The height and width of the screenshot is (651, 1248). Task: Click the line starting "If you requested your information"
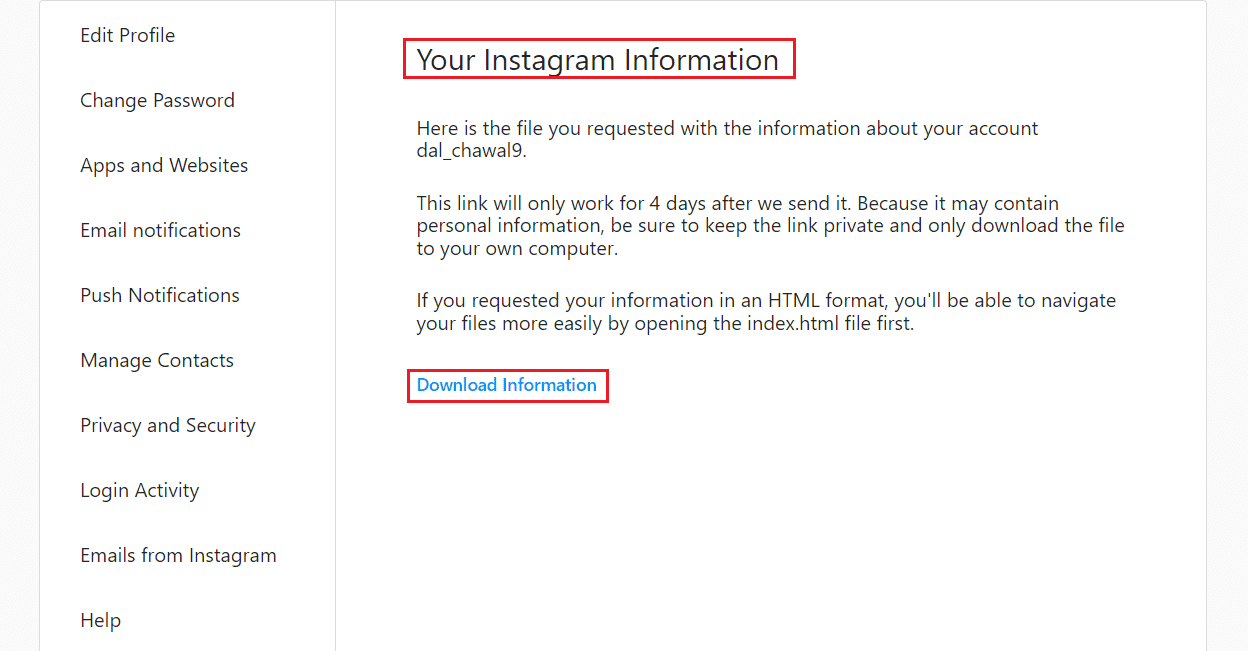tap(765, 301)
